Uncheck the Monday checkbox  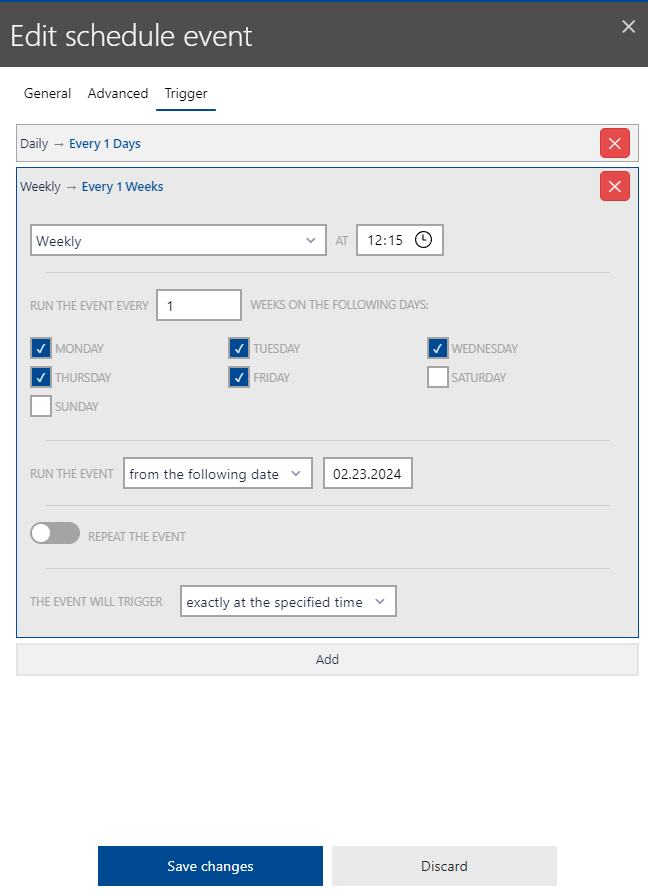click(41, 348)
